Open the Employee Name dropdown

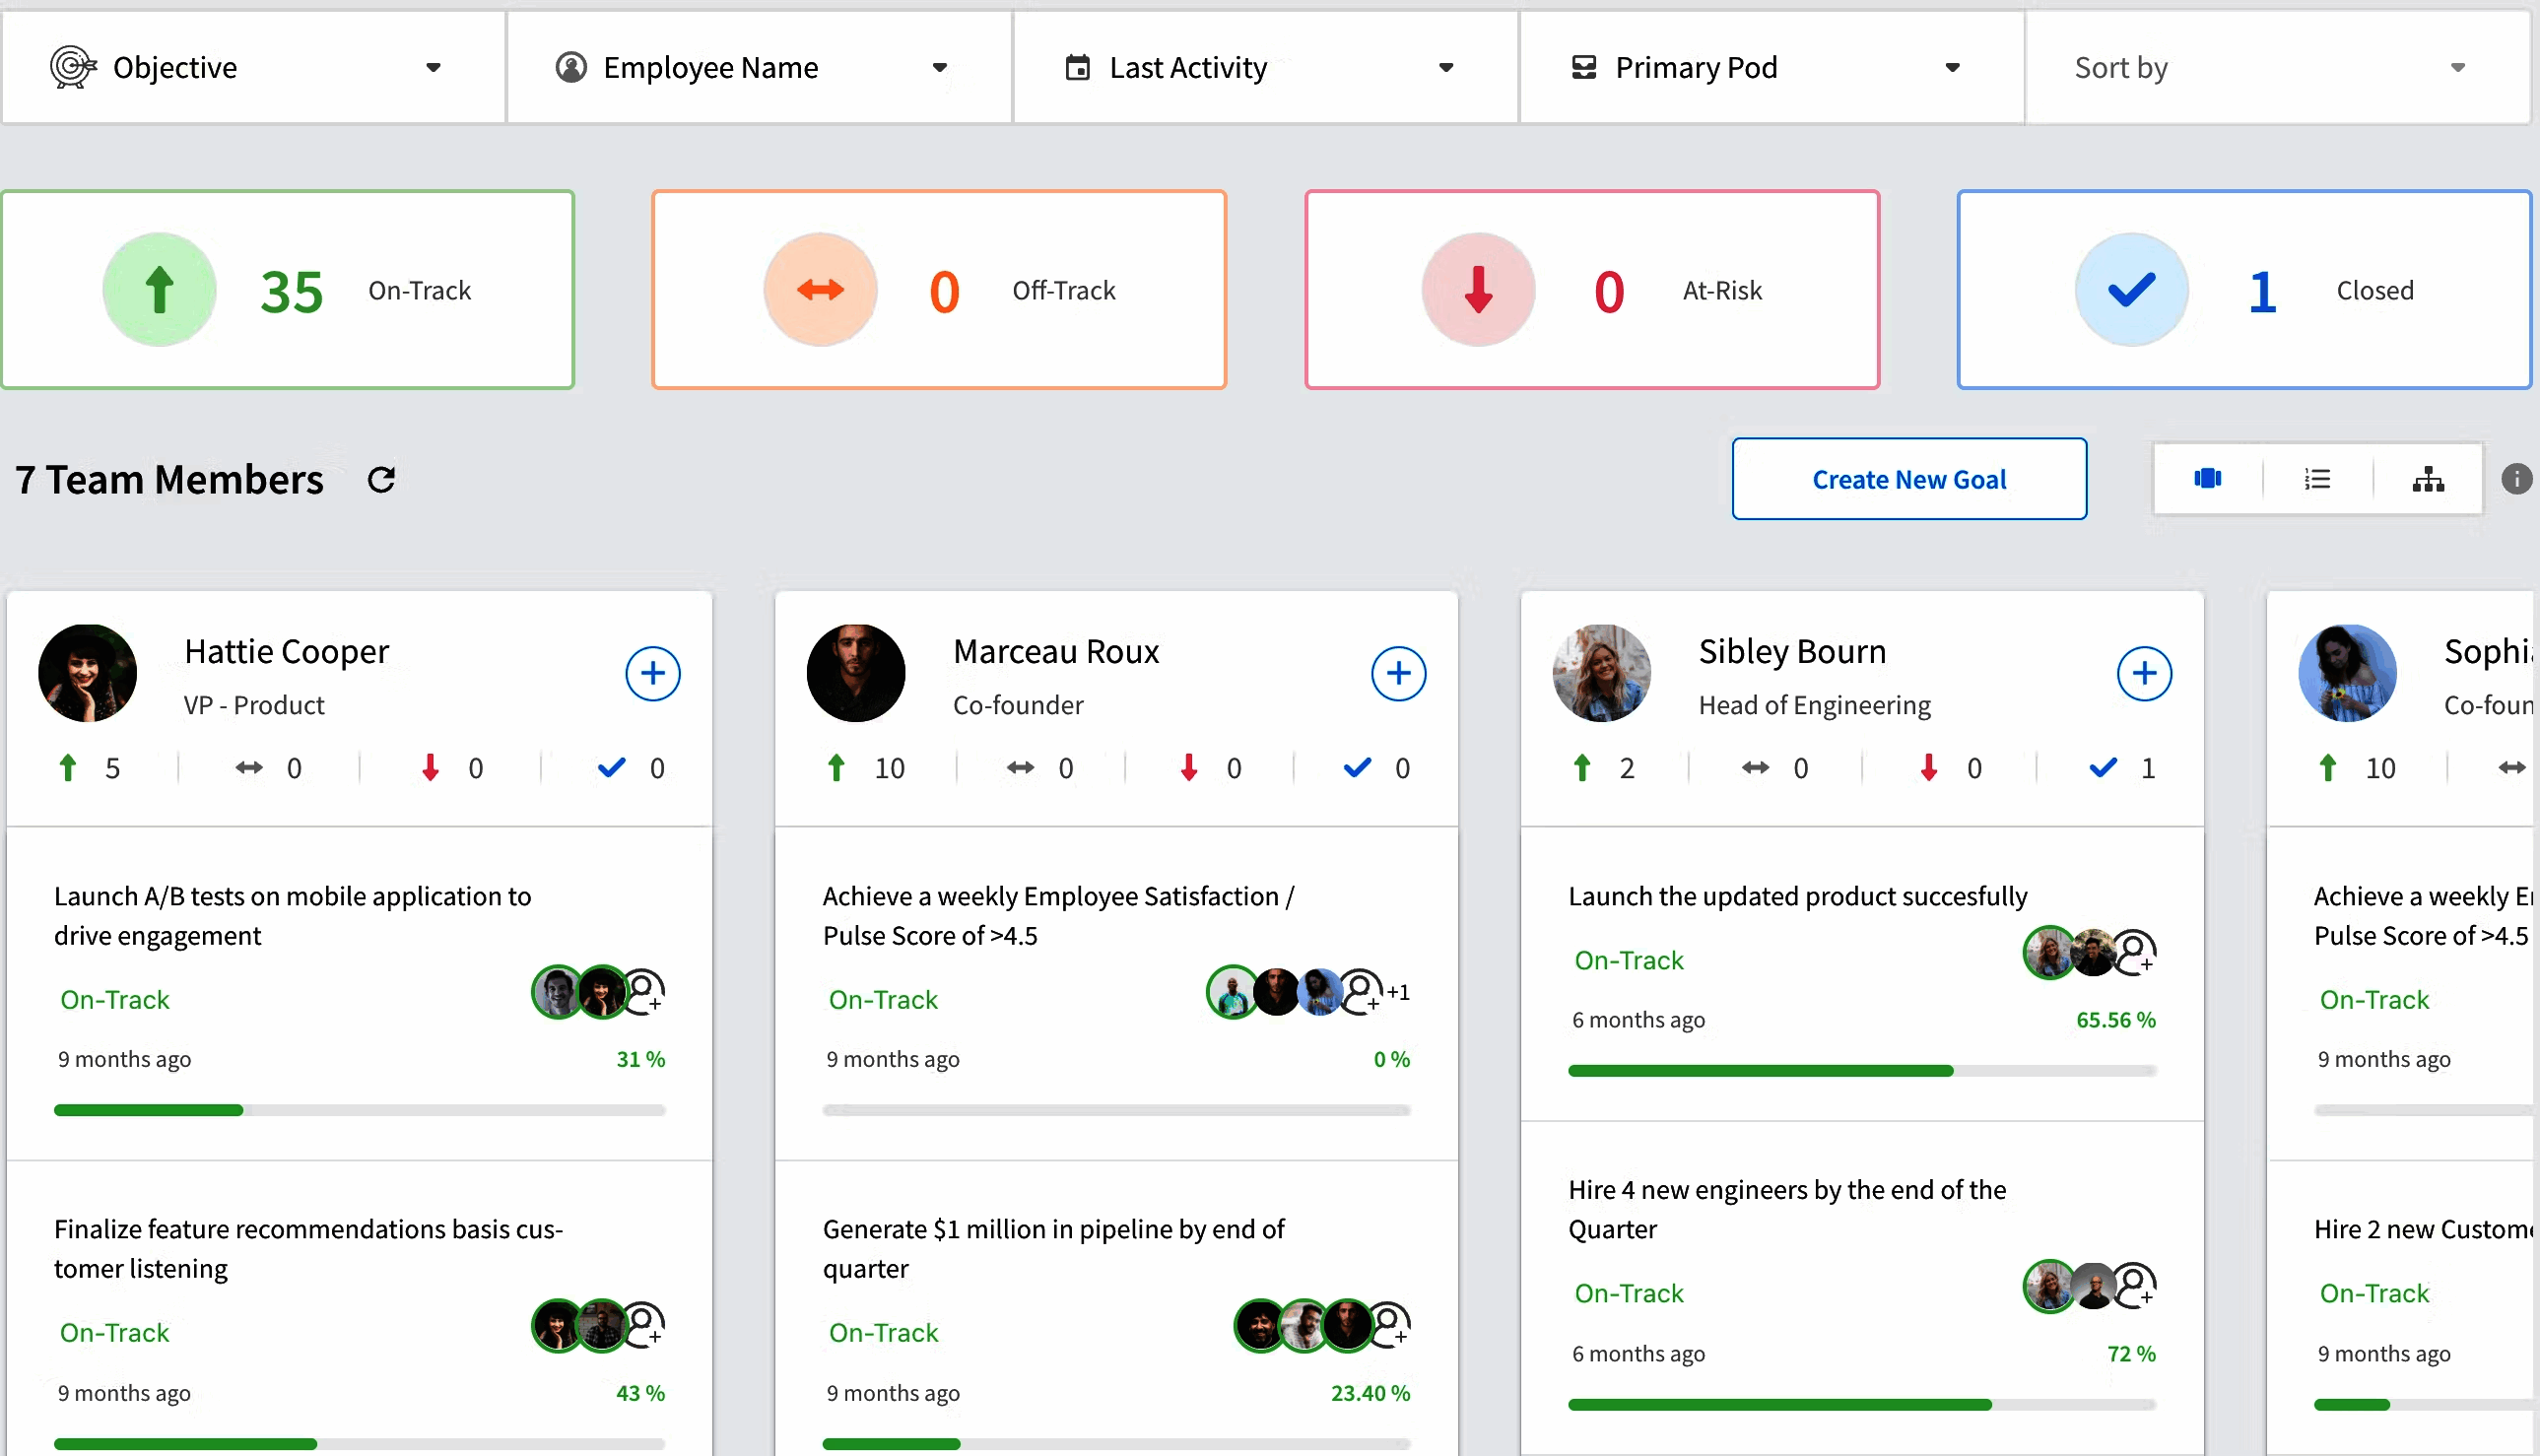(940, 67)
